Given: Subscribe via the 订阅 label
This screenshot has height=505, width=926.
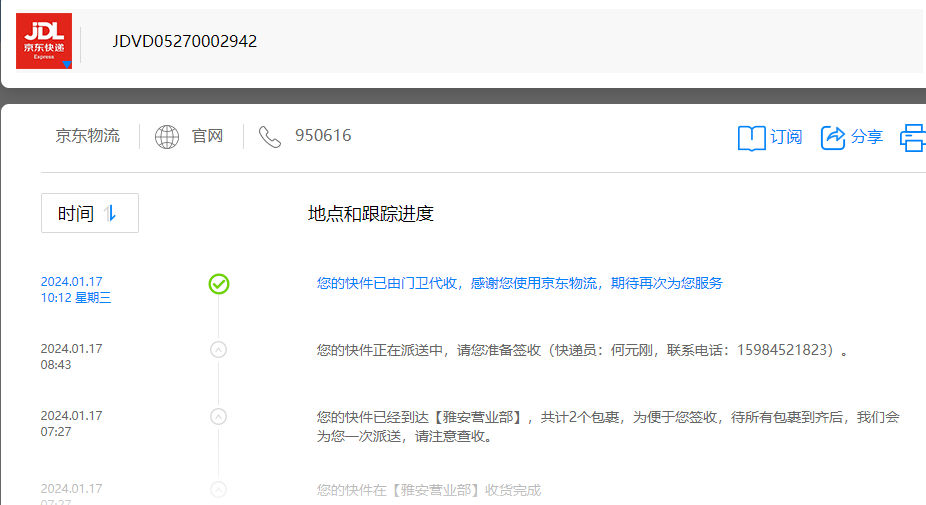Looking at the screenshot, I should tap(786, 137).
